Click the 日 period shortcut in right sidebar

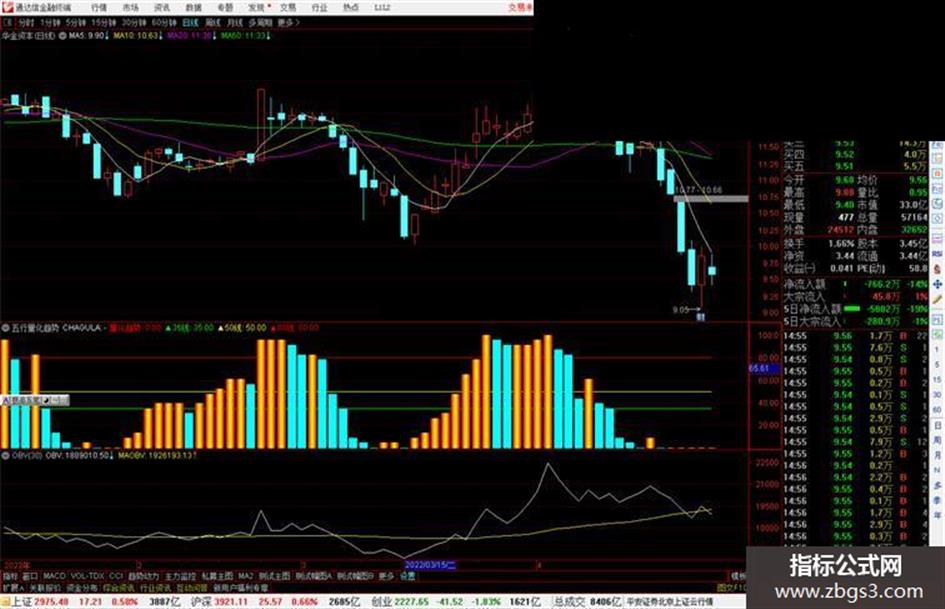click(937, 426)
